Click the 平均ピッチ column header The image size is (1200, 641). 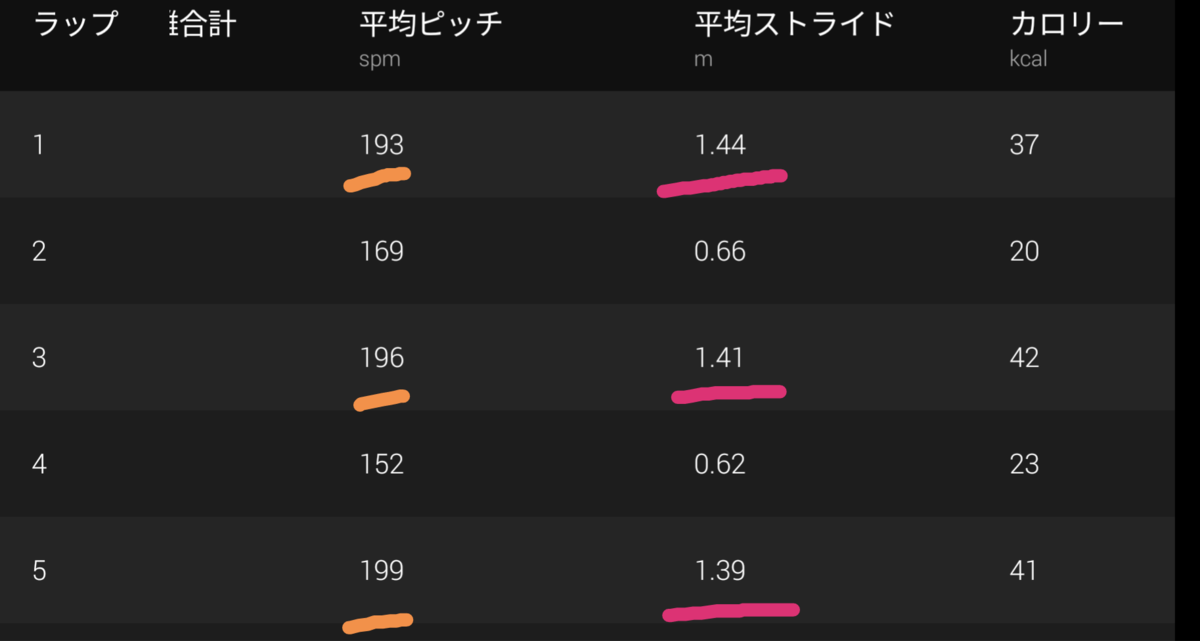click(x=430, y=24)
